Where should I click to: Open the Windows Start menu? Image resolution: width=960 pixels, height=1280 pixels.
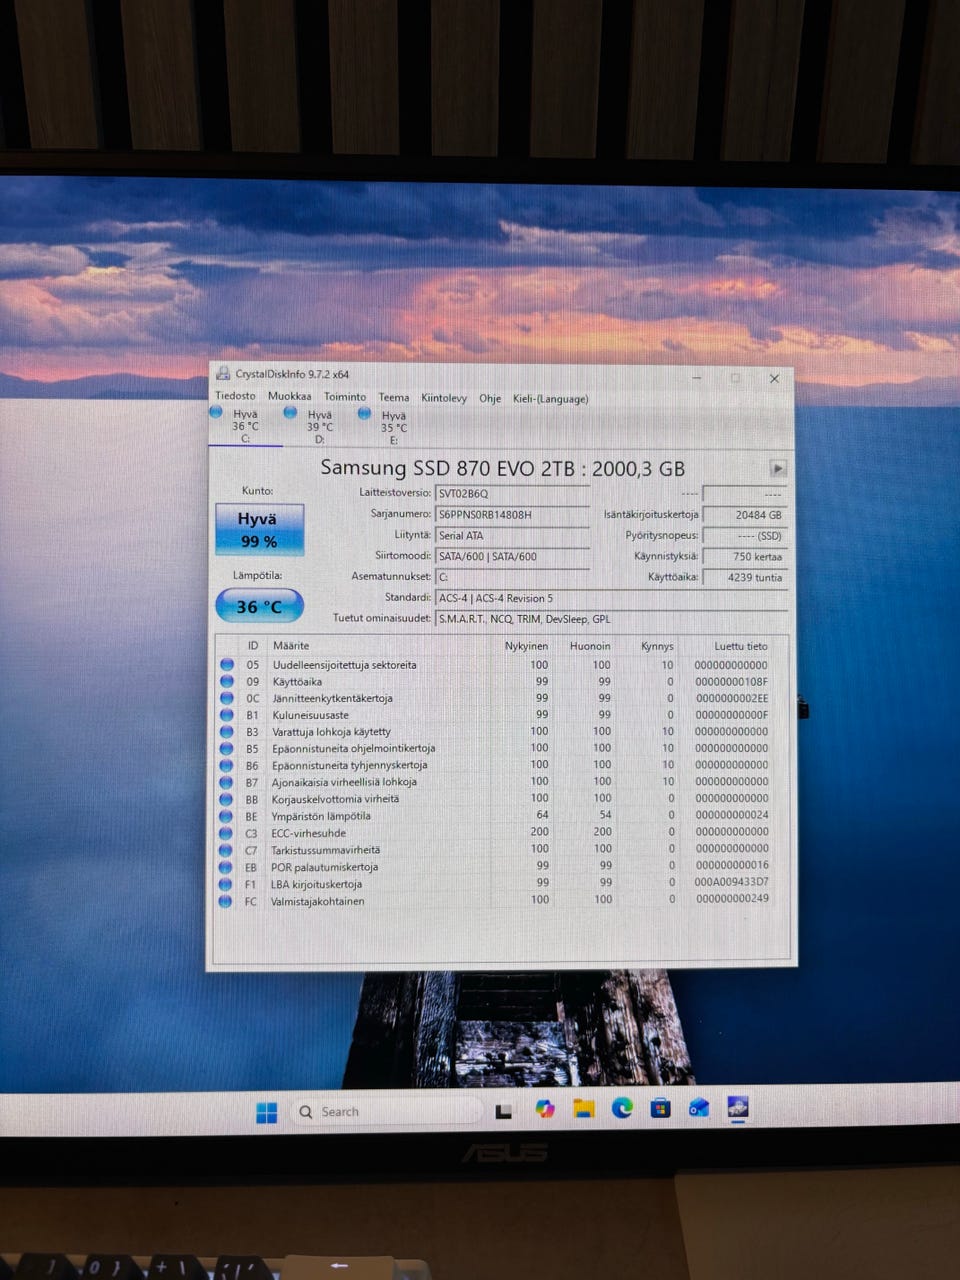click(x=267, y=1112)
